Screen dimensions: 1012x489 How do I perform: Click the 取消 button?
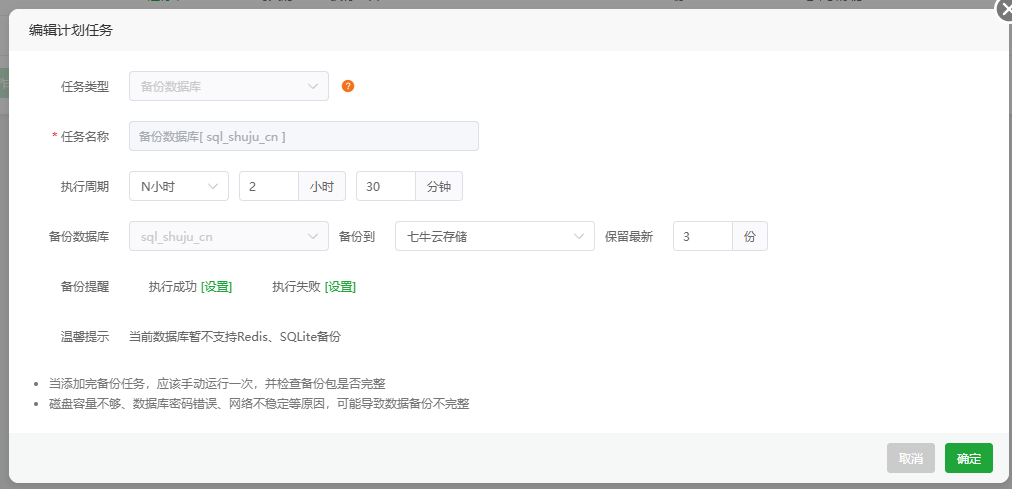[911, 458]
